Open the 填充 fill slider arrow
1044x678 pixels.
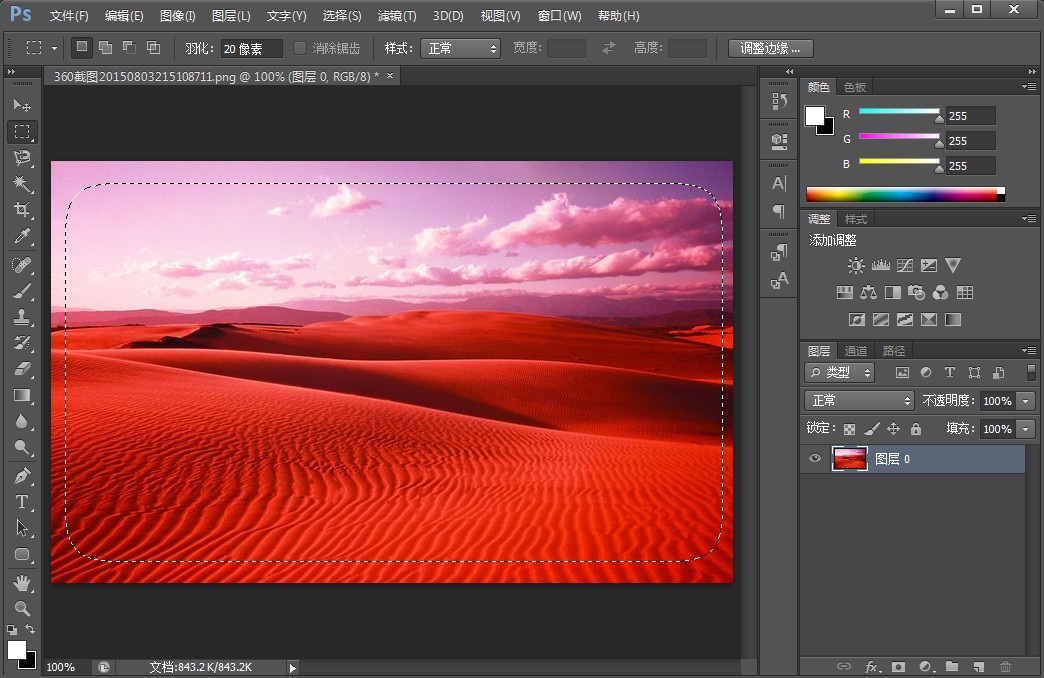pyautogui.click(x=1026, y=429)
